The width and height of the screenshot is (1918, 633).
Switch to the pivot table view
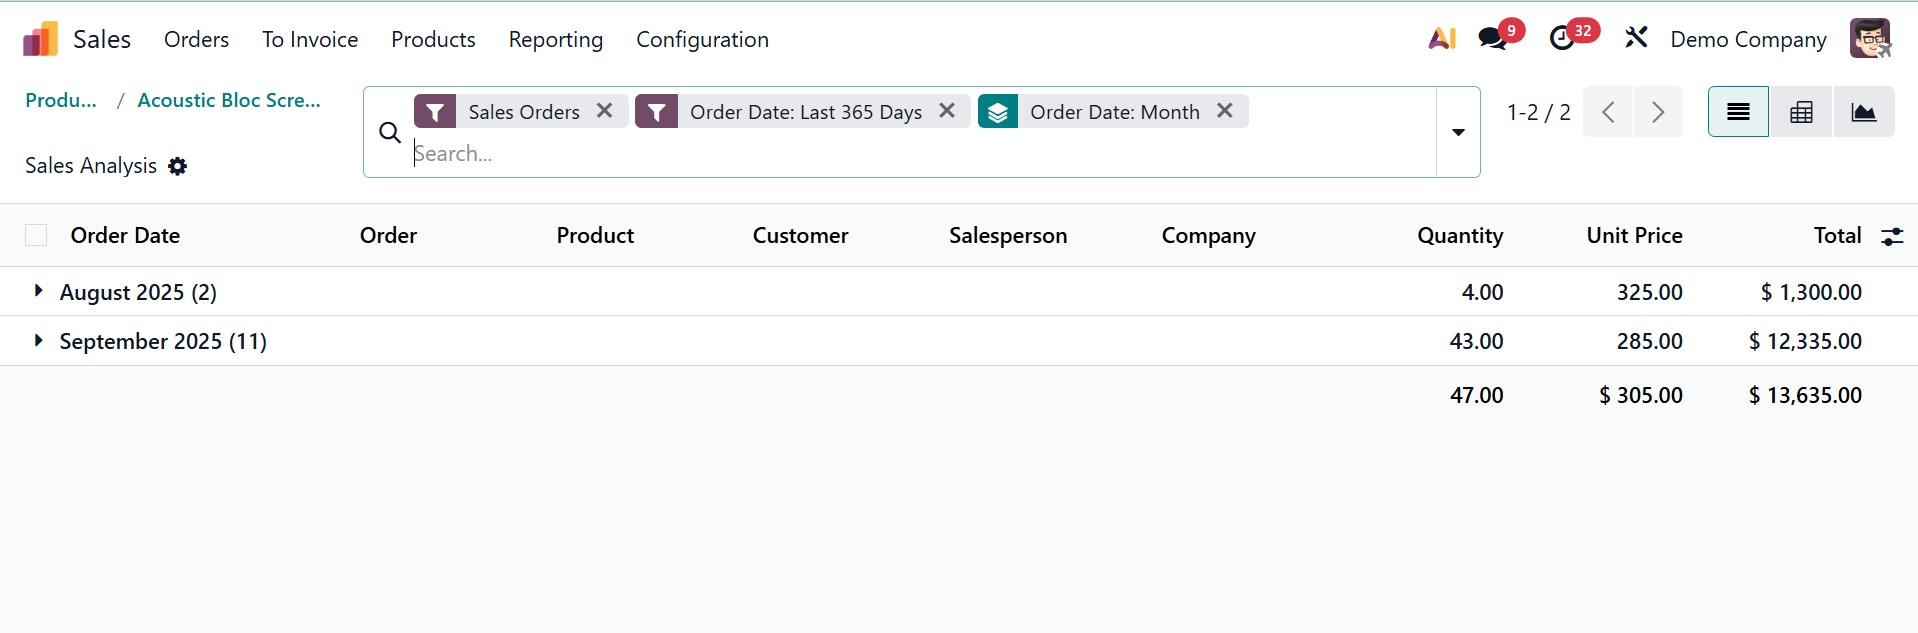[1801, 112]
